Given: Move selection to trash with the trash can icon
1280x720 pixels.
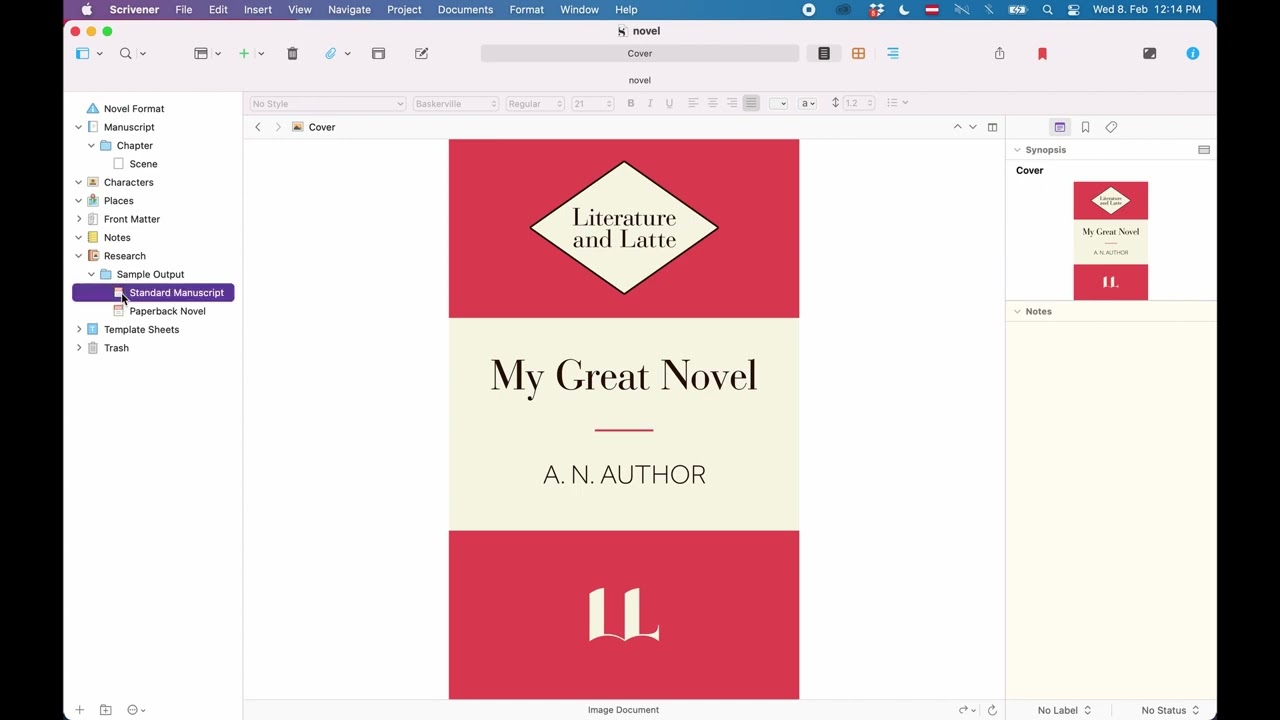Looking at the screenshot, I should pyautogui.click(x=292, y=53).
